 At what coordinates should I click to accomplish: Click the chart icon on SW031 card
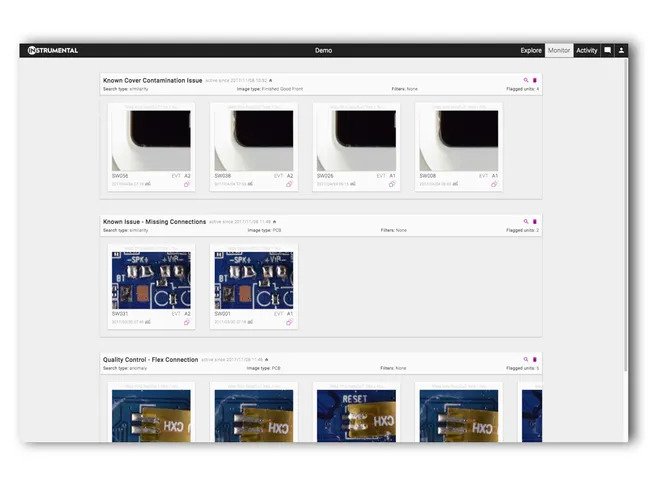point(148,322)
